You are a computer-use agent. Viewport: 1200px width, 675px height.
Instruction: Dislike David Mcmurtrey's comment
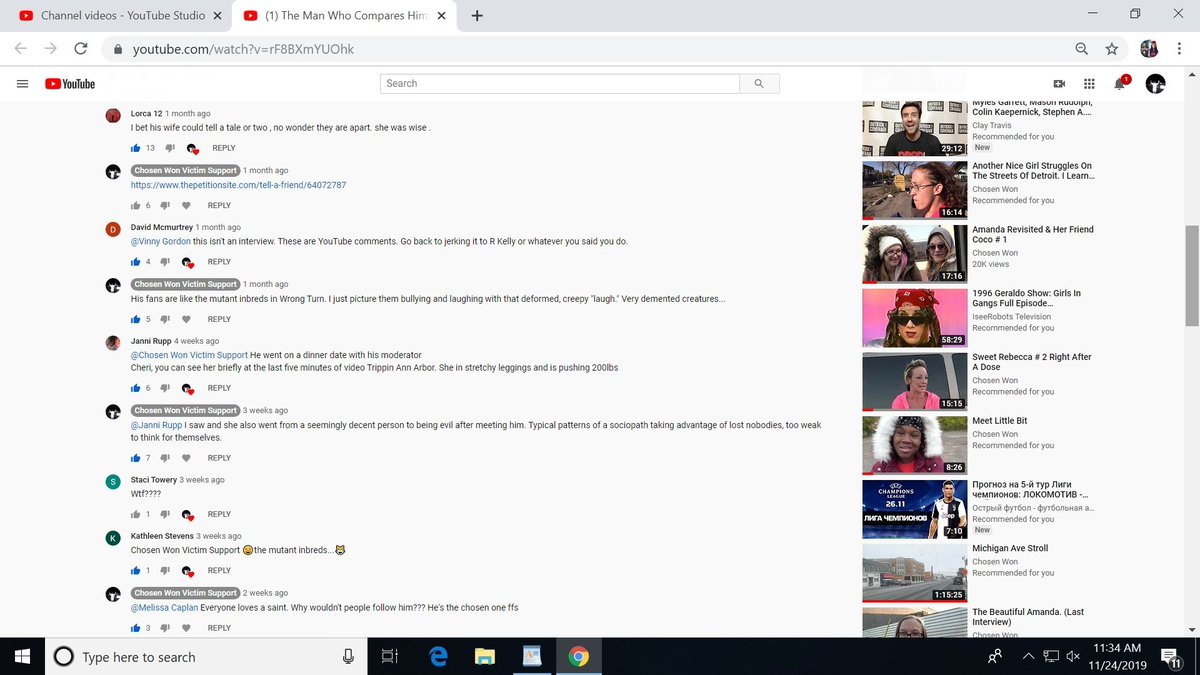coord(163,262)
